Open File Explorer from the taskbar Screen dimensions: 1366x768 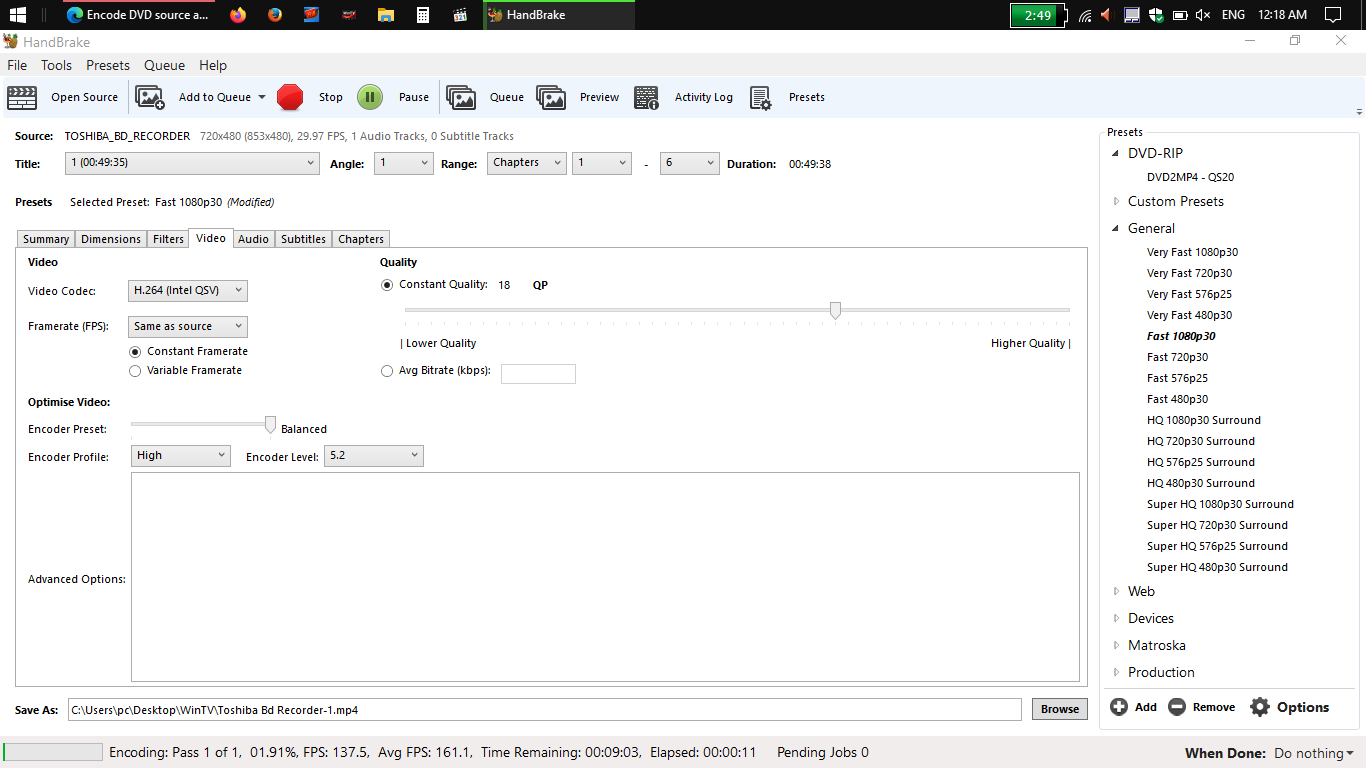[386, 15]
